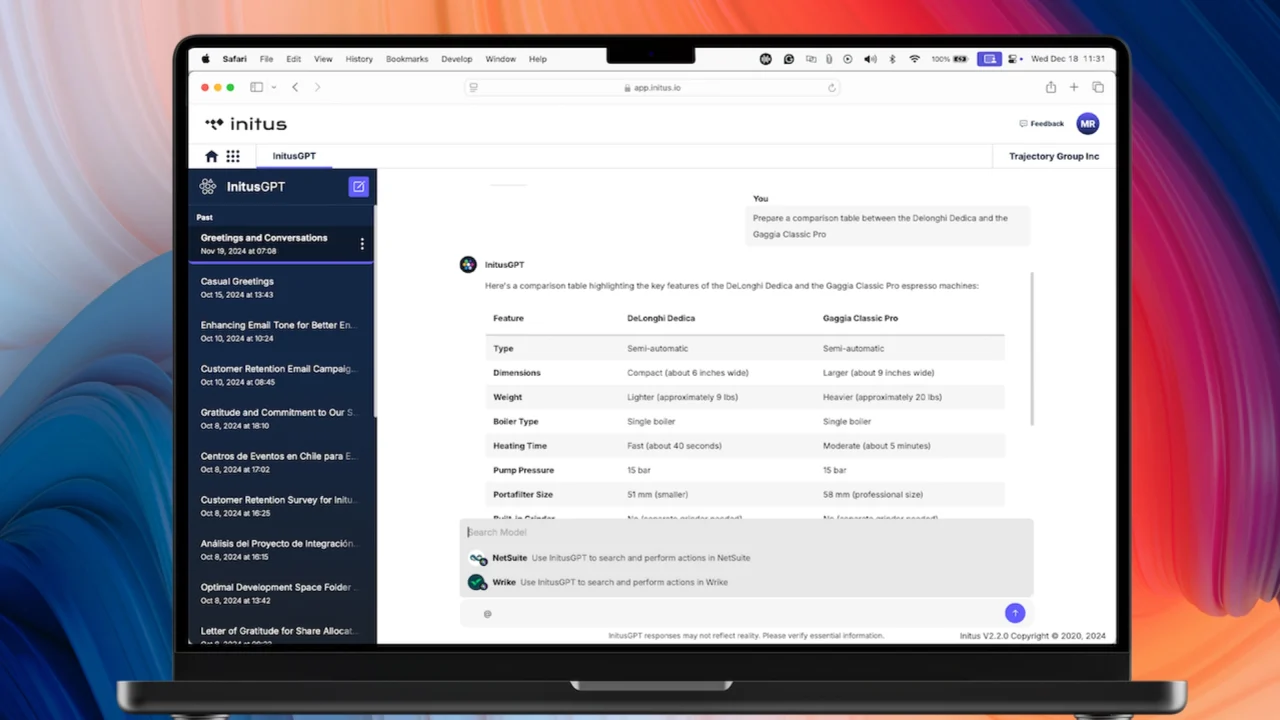Start a new chat with compose icon
Screen dimensions: 1280x720
click(358, 186)
